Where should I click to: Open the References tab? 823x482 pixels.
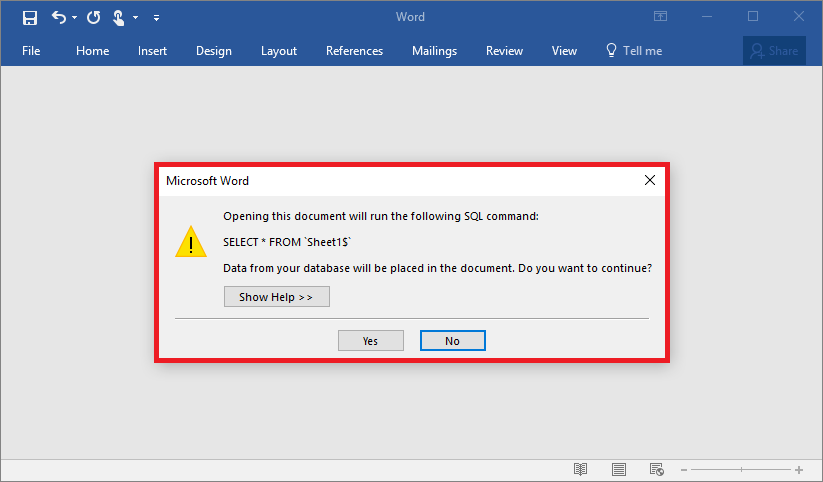click(x=354, y=51)
